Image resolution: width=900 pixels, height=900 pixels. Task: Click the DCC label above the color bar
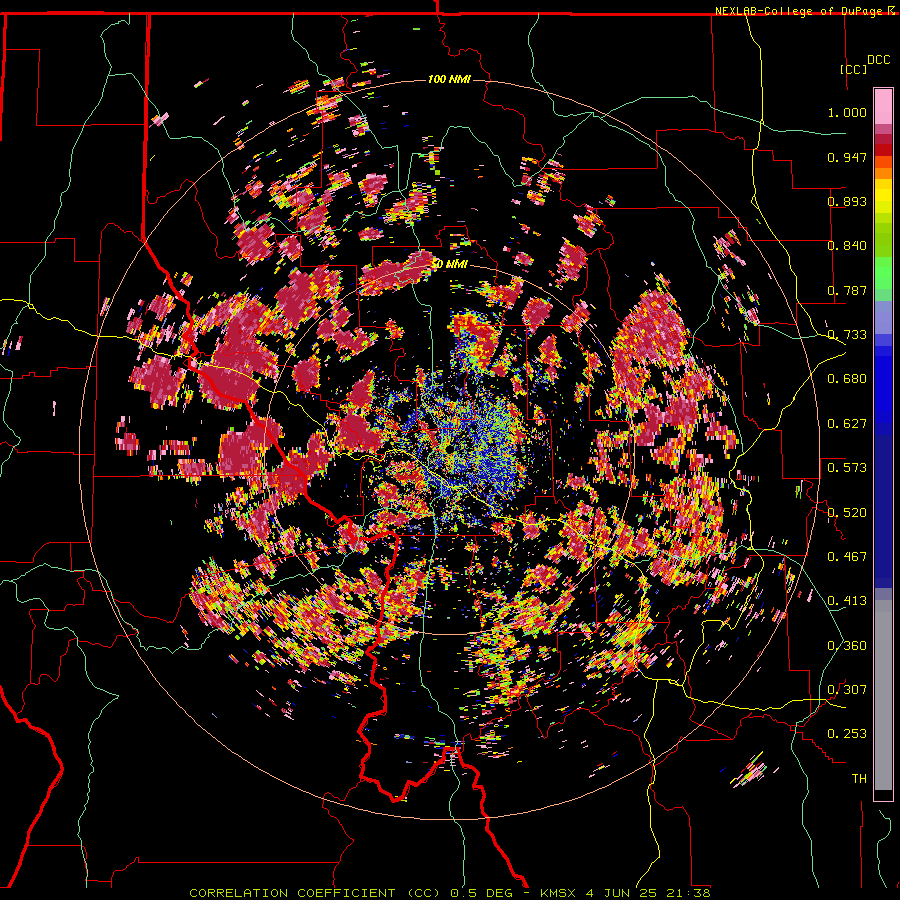pyautogui.click(x=878, y=60)
